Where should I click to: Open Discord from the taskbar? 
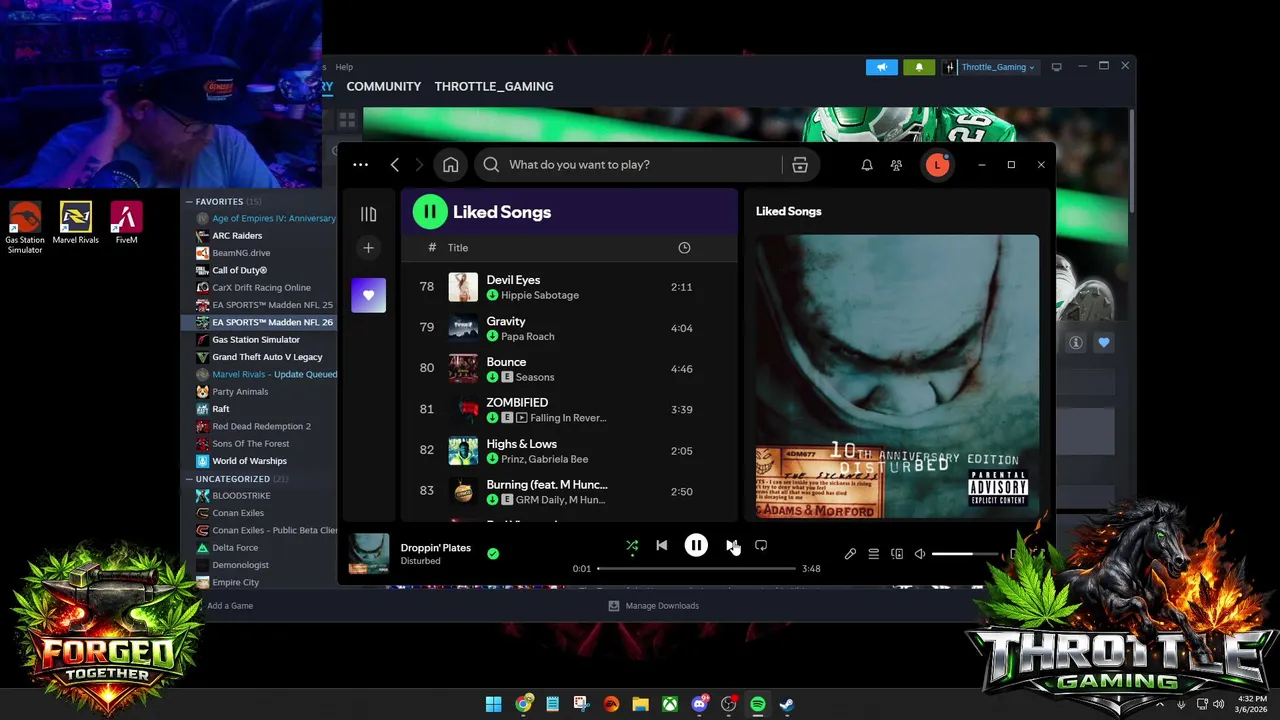tap(699, 704)
